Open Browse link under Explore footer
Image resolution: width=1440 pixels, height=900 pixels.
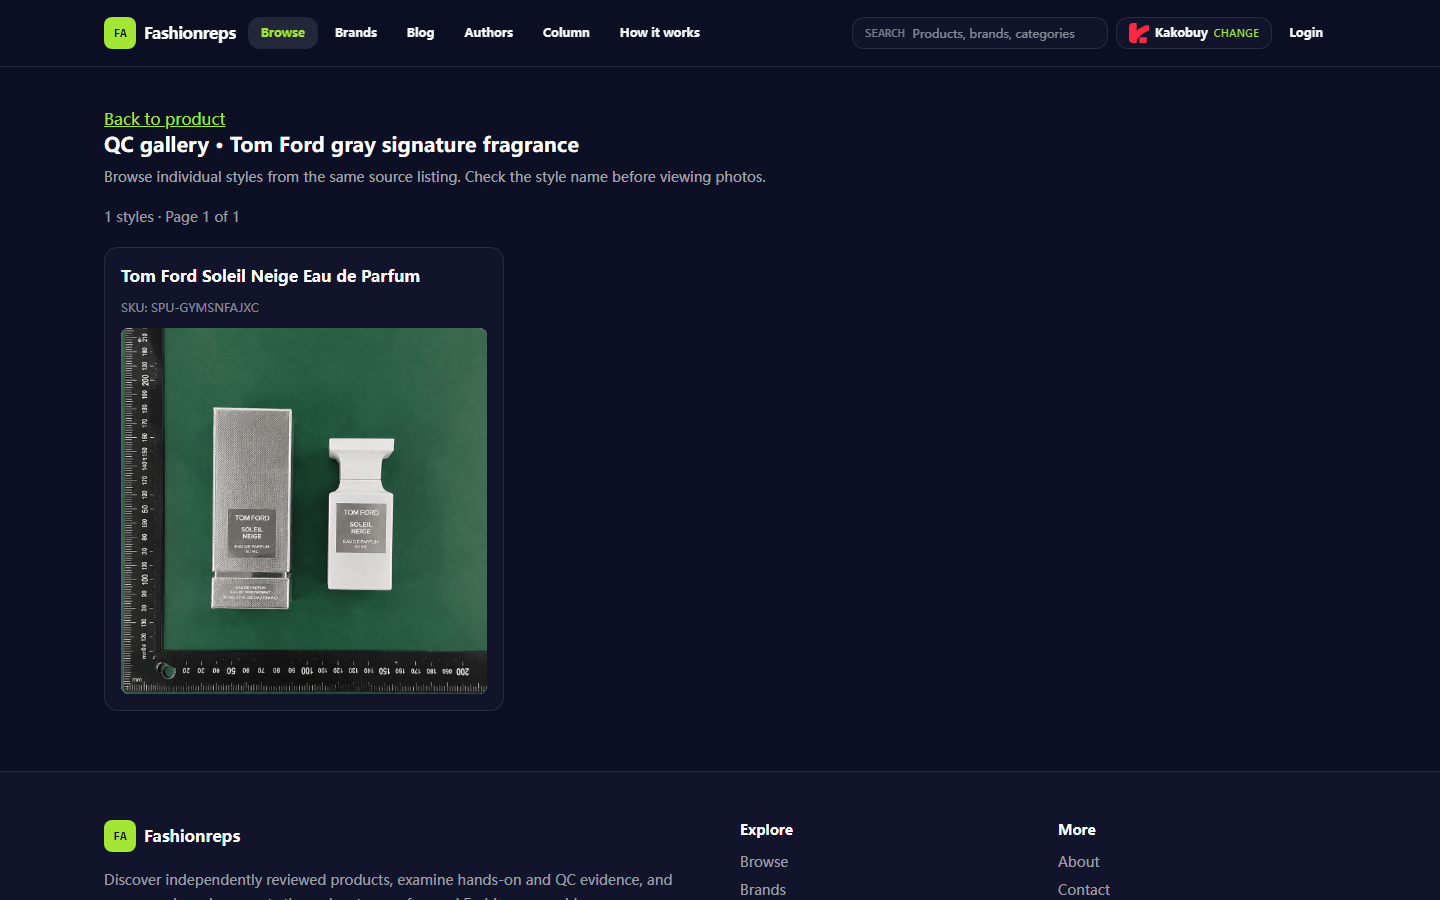pos(764,862)
